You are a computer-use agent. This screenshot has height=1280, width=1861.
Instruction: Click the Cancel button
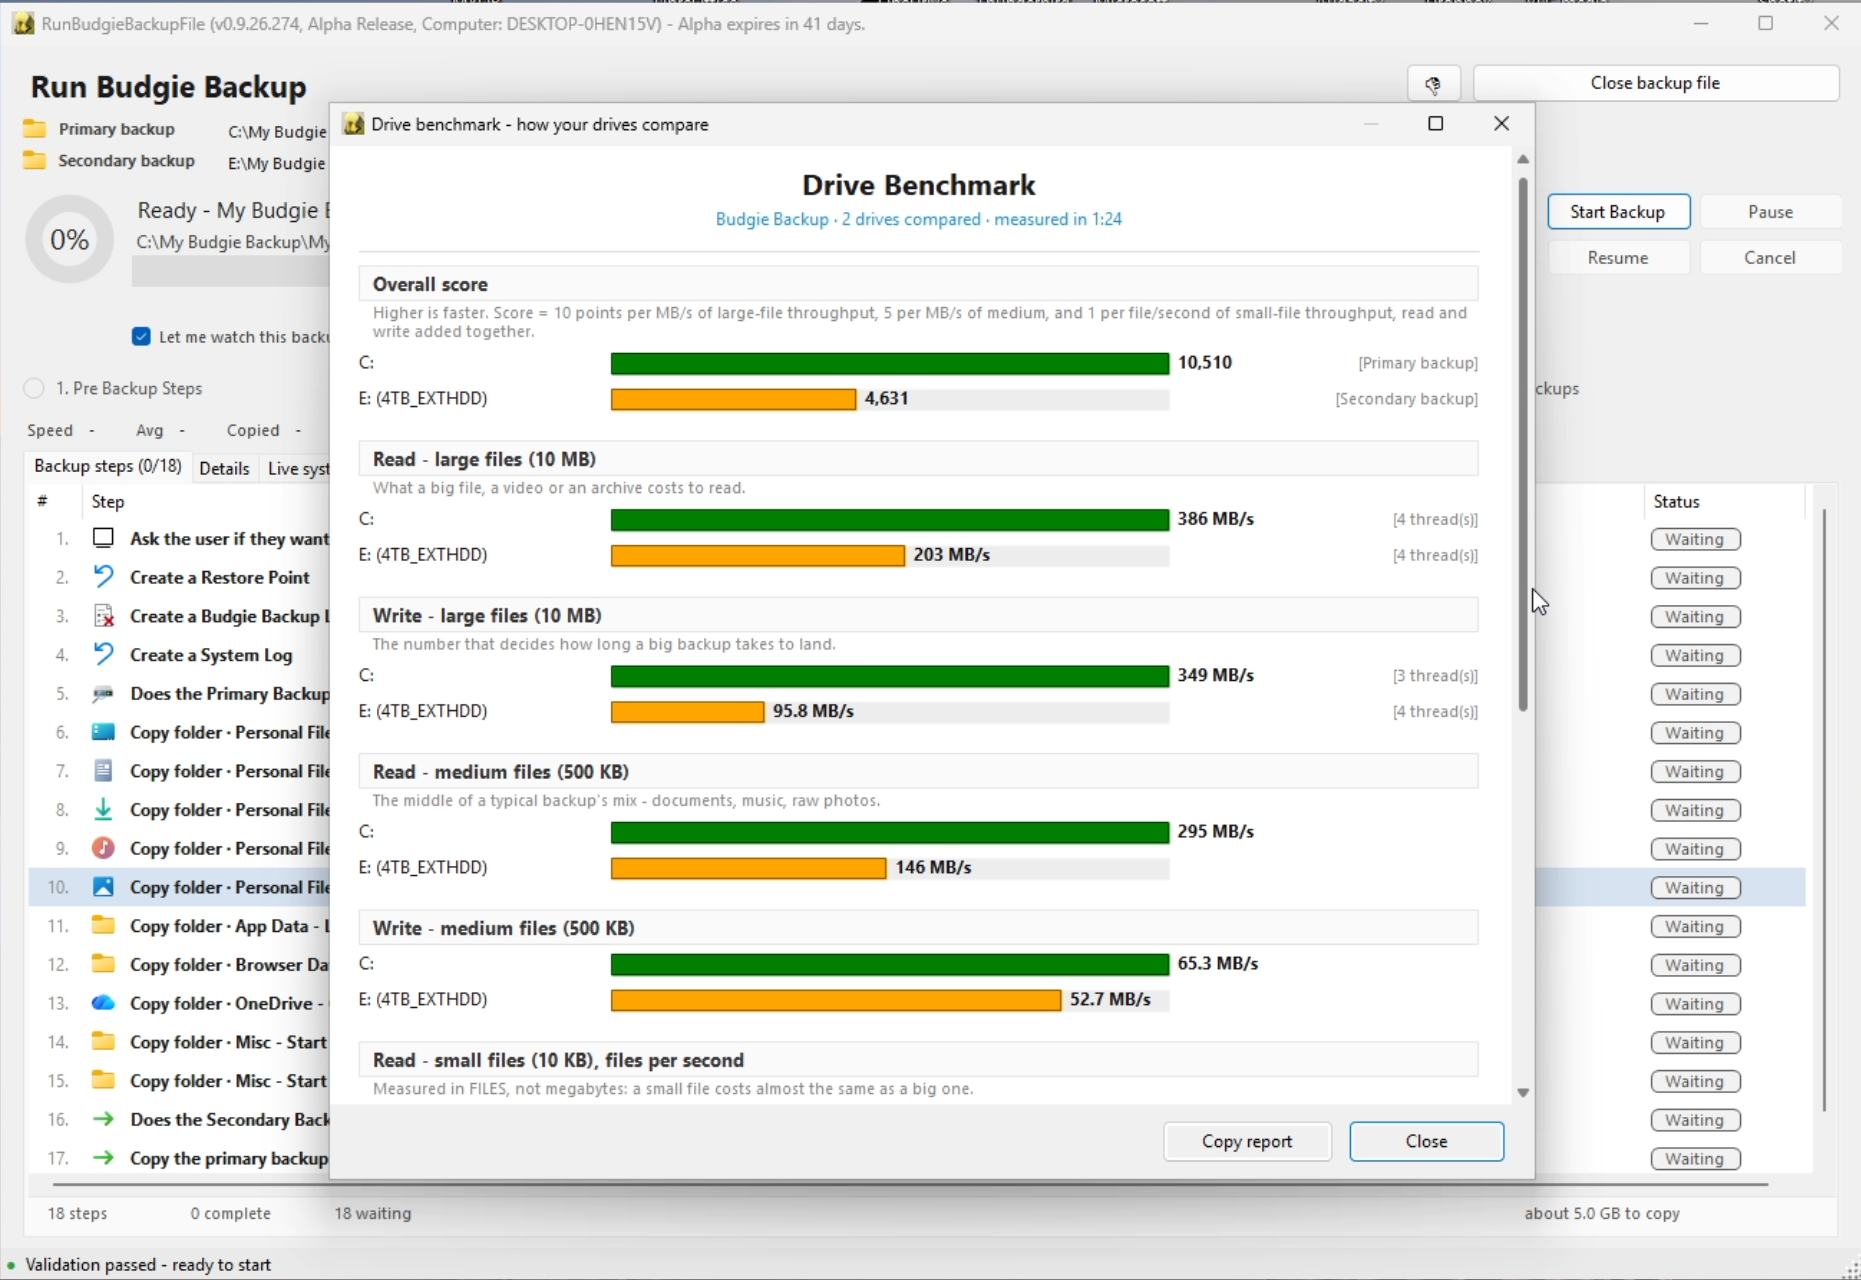point(1770,258)
